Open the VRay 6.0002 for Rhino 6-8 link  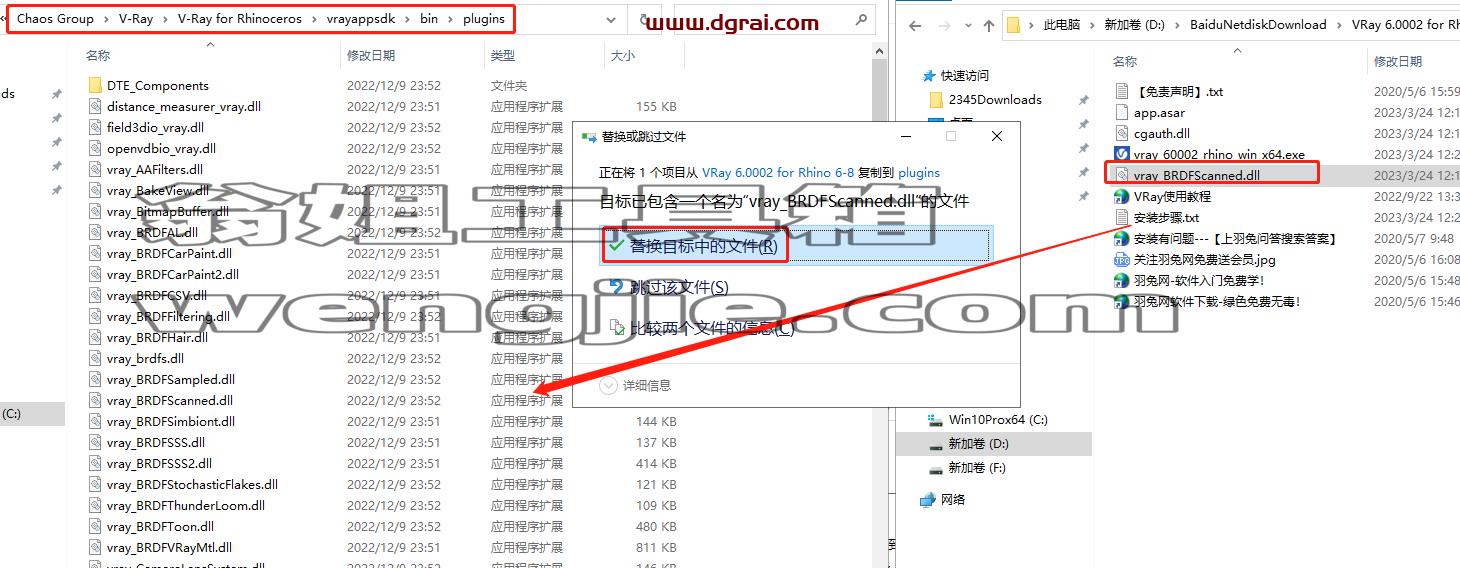778,172
